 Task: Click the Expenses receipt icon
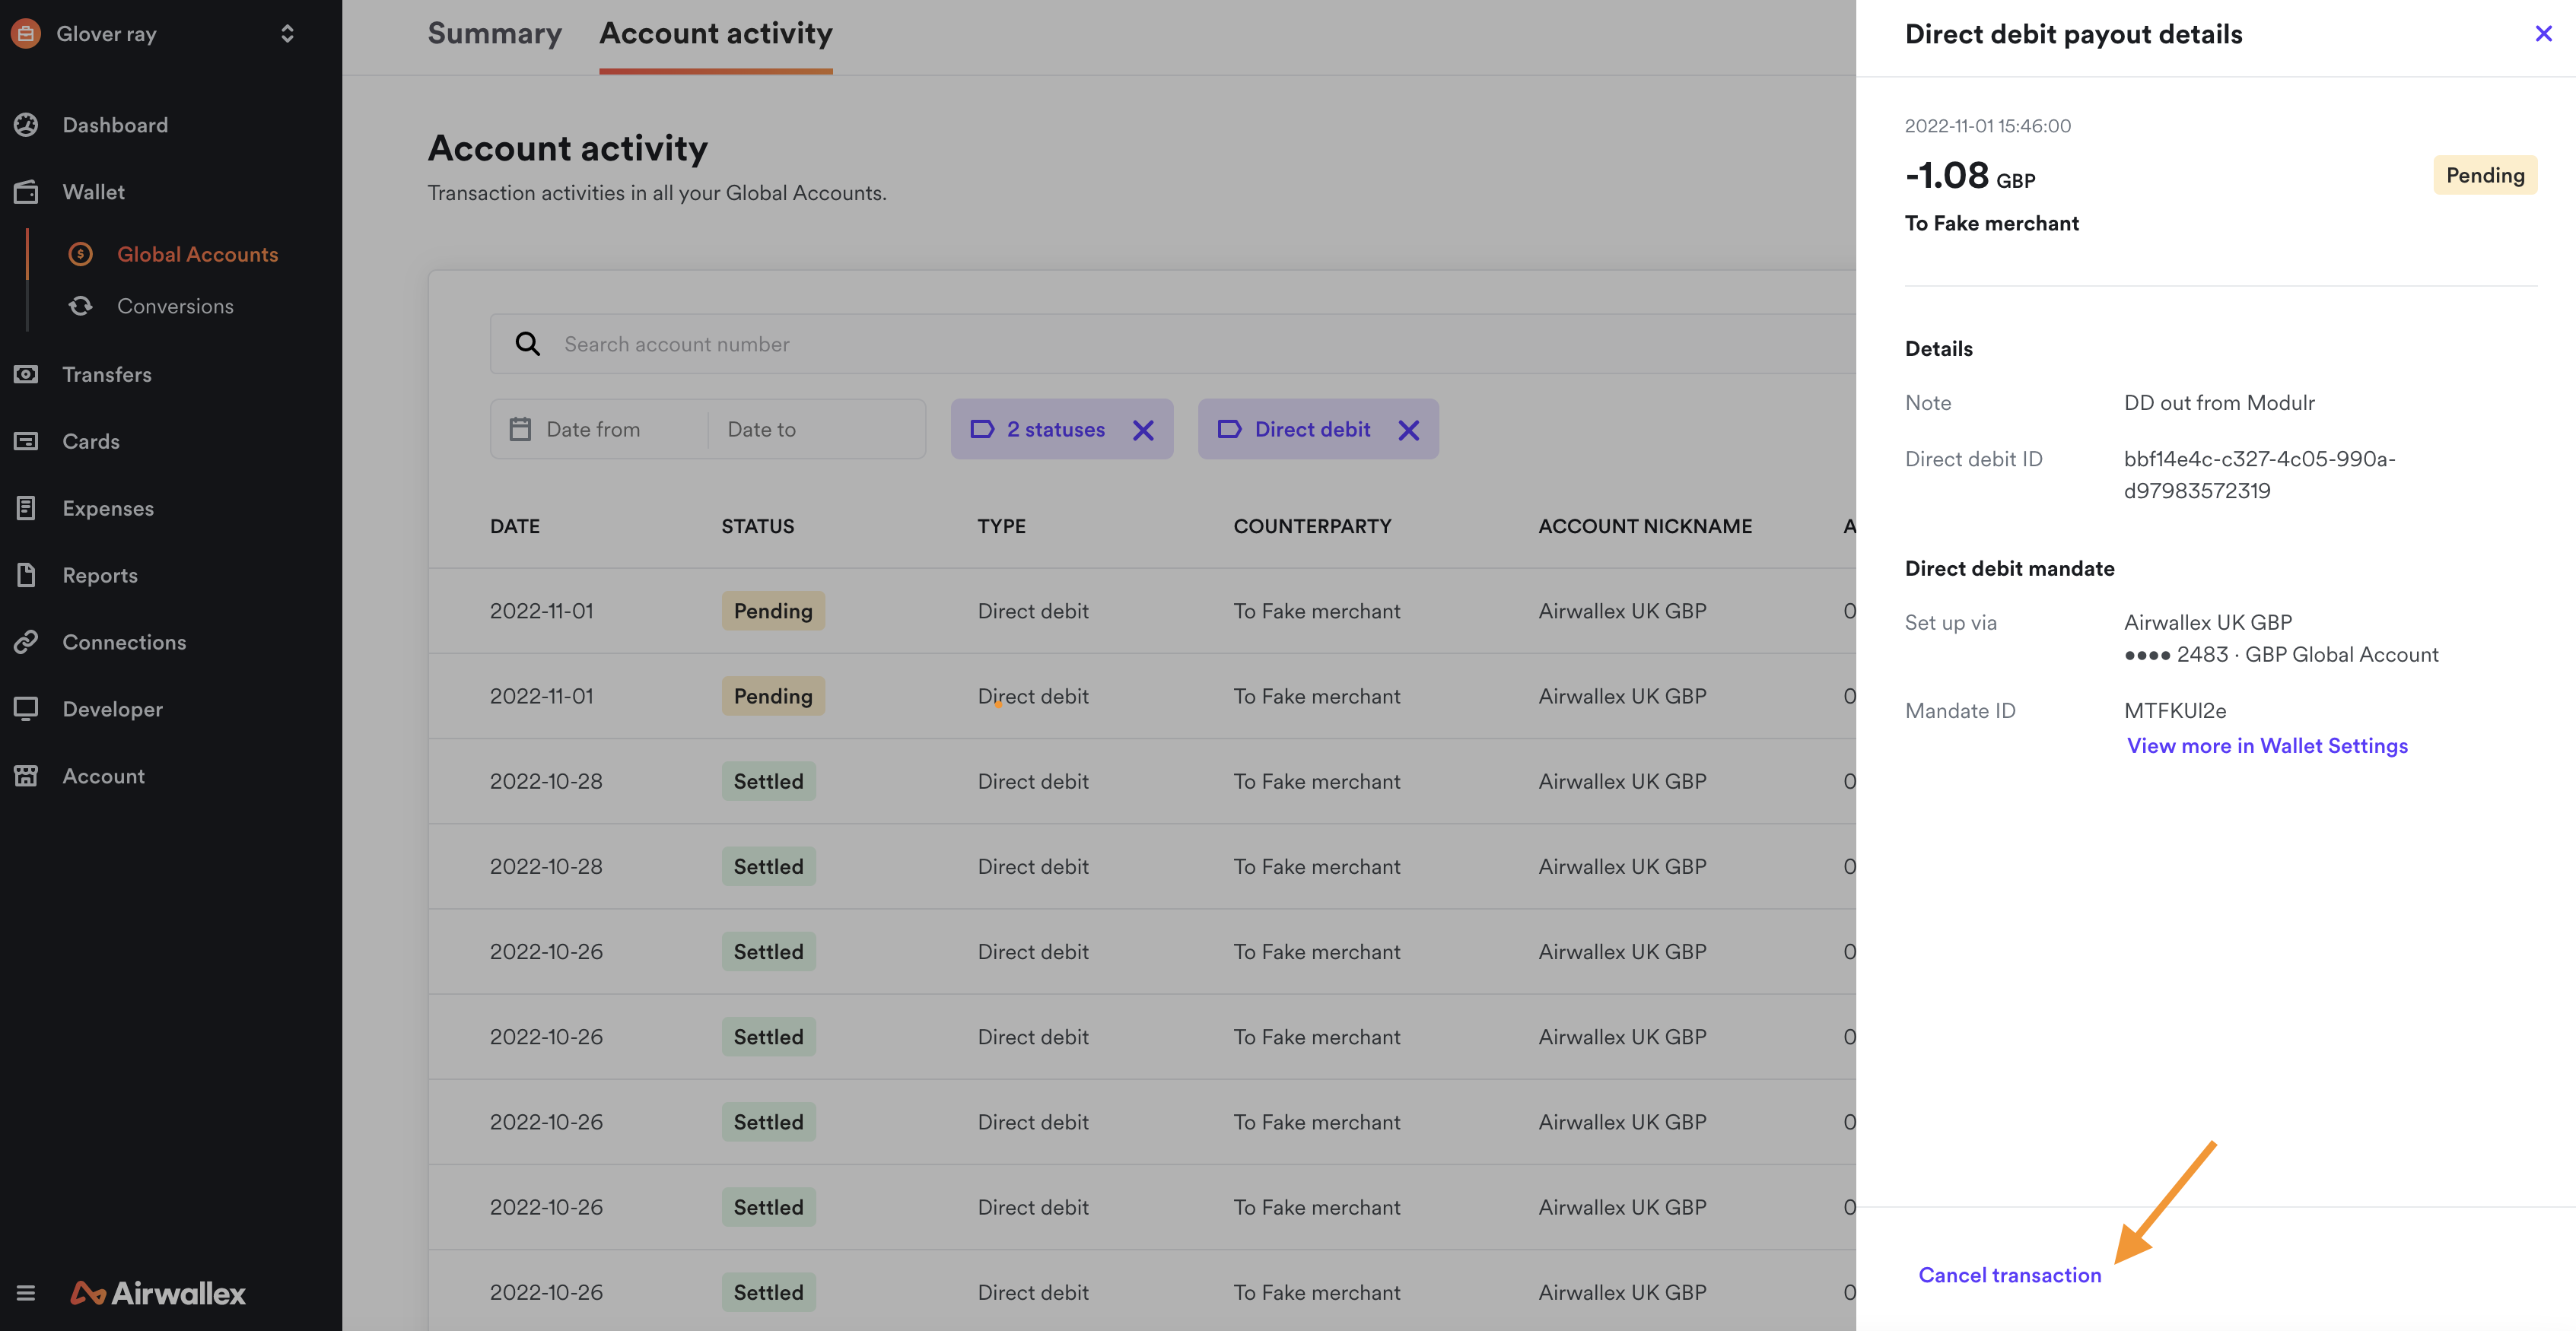click(x=26, y=508)
